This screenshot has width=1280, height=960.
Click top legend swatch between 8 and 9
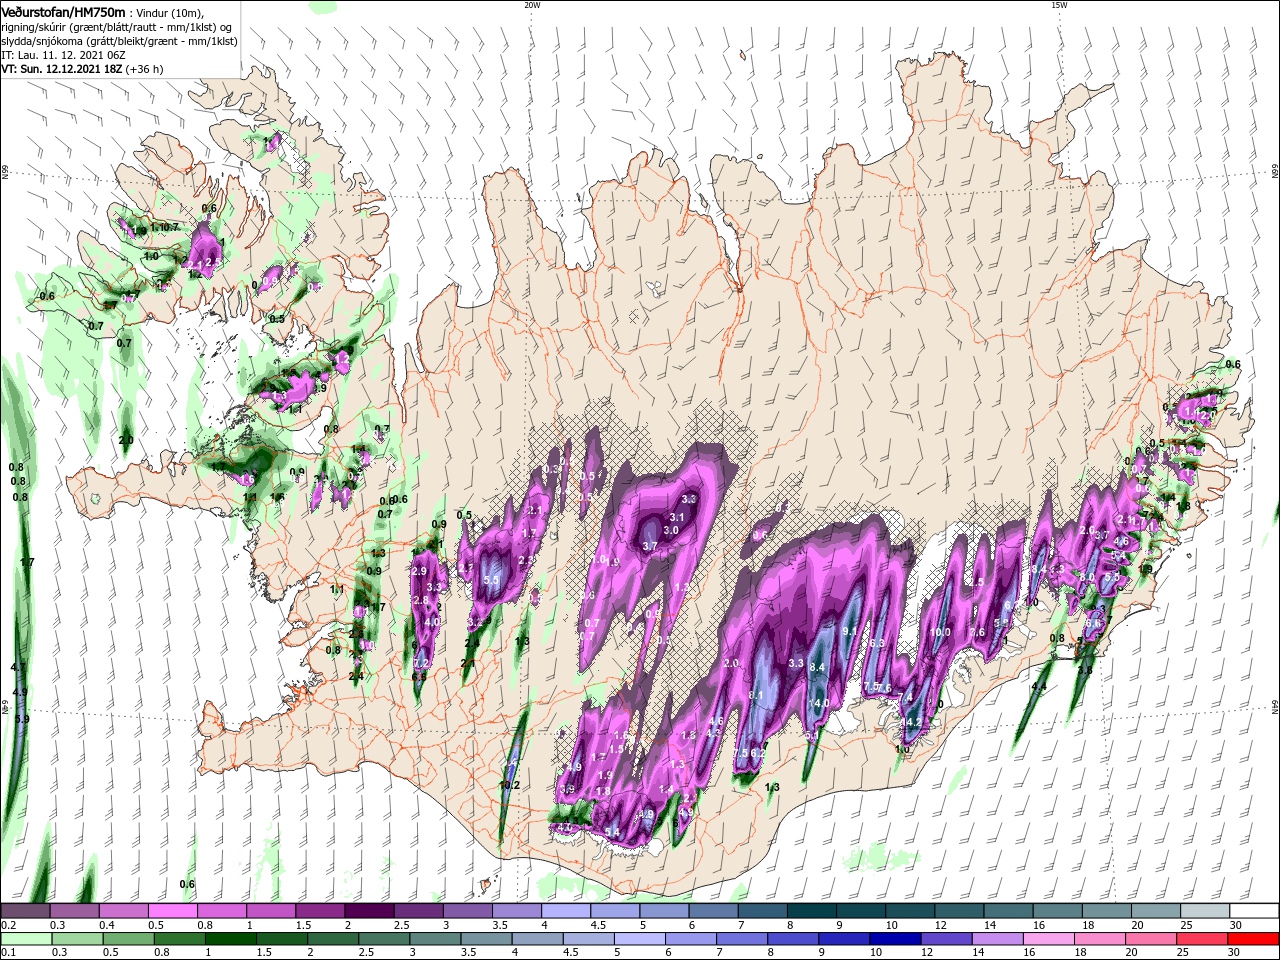pos(812,911)
